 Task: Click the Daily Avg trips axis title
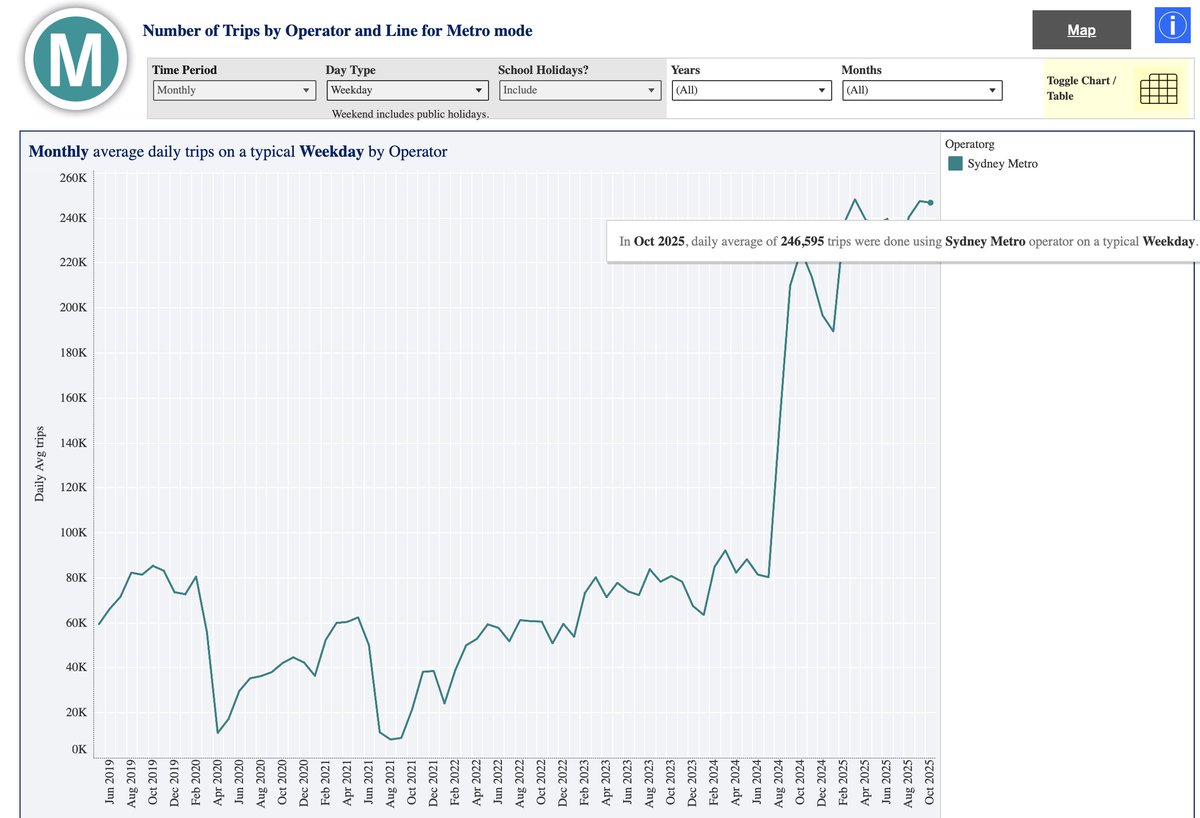pyautogui.click(x=40, y=463)
